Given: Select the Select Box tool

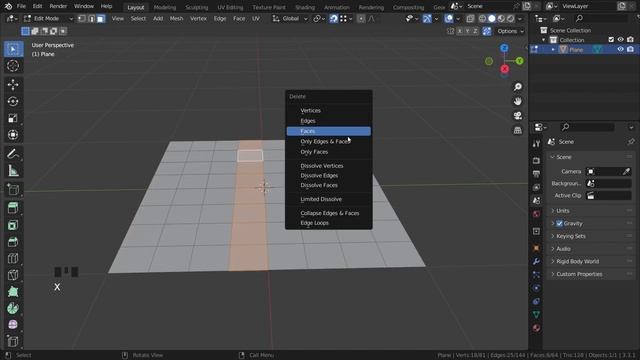Looking at the screenshot, I should click(13, 49).
